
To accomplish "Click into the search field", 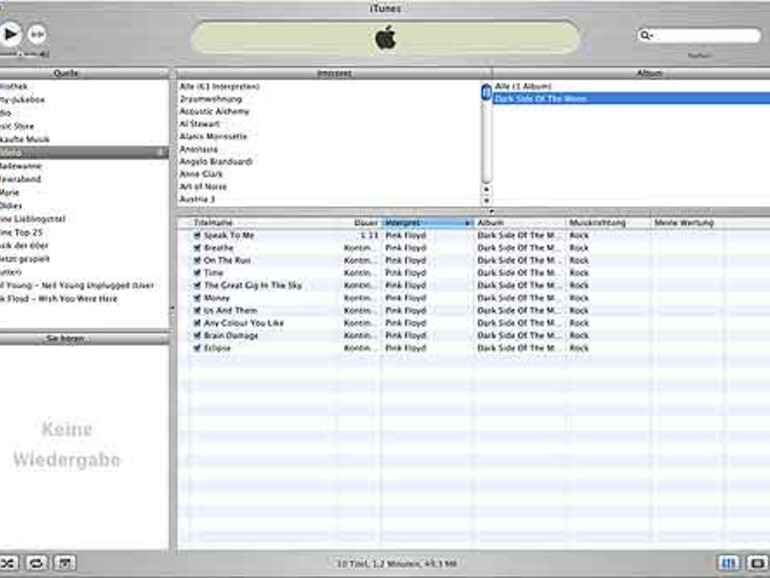I will click(699, 35).
